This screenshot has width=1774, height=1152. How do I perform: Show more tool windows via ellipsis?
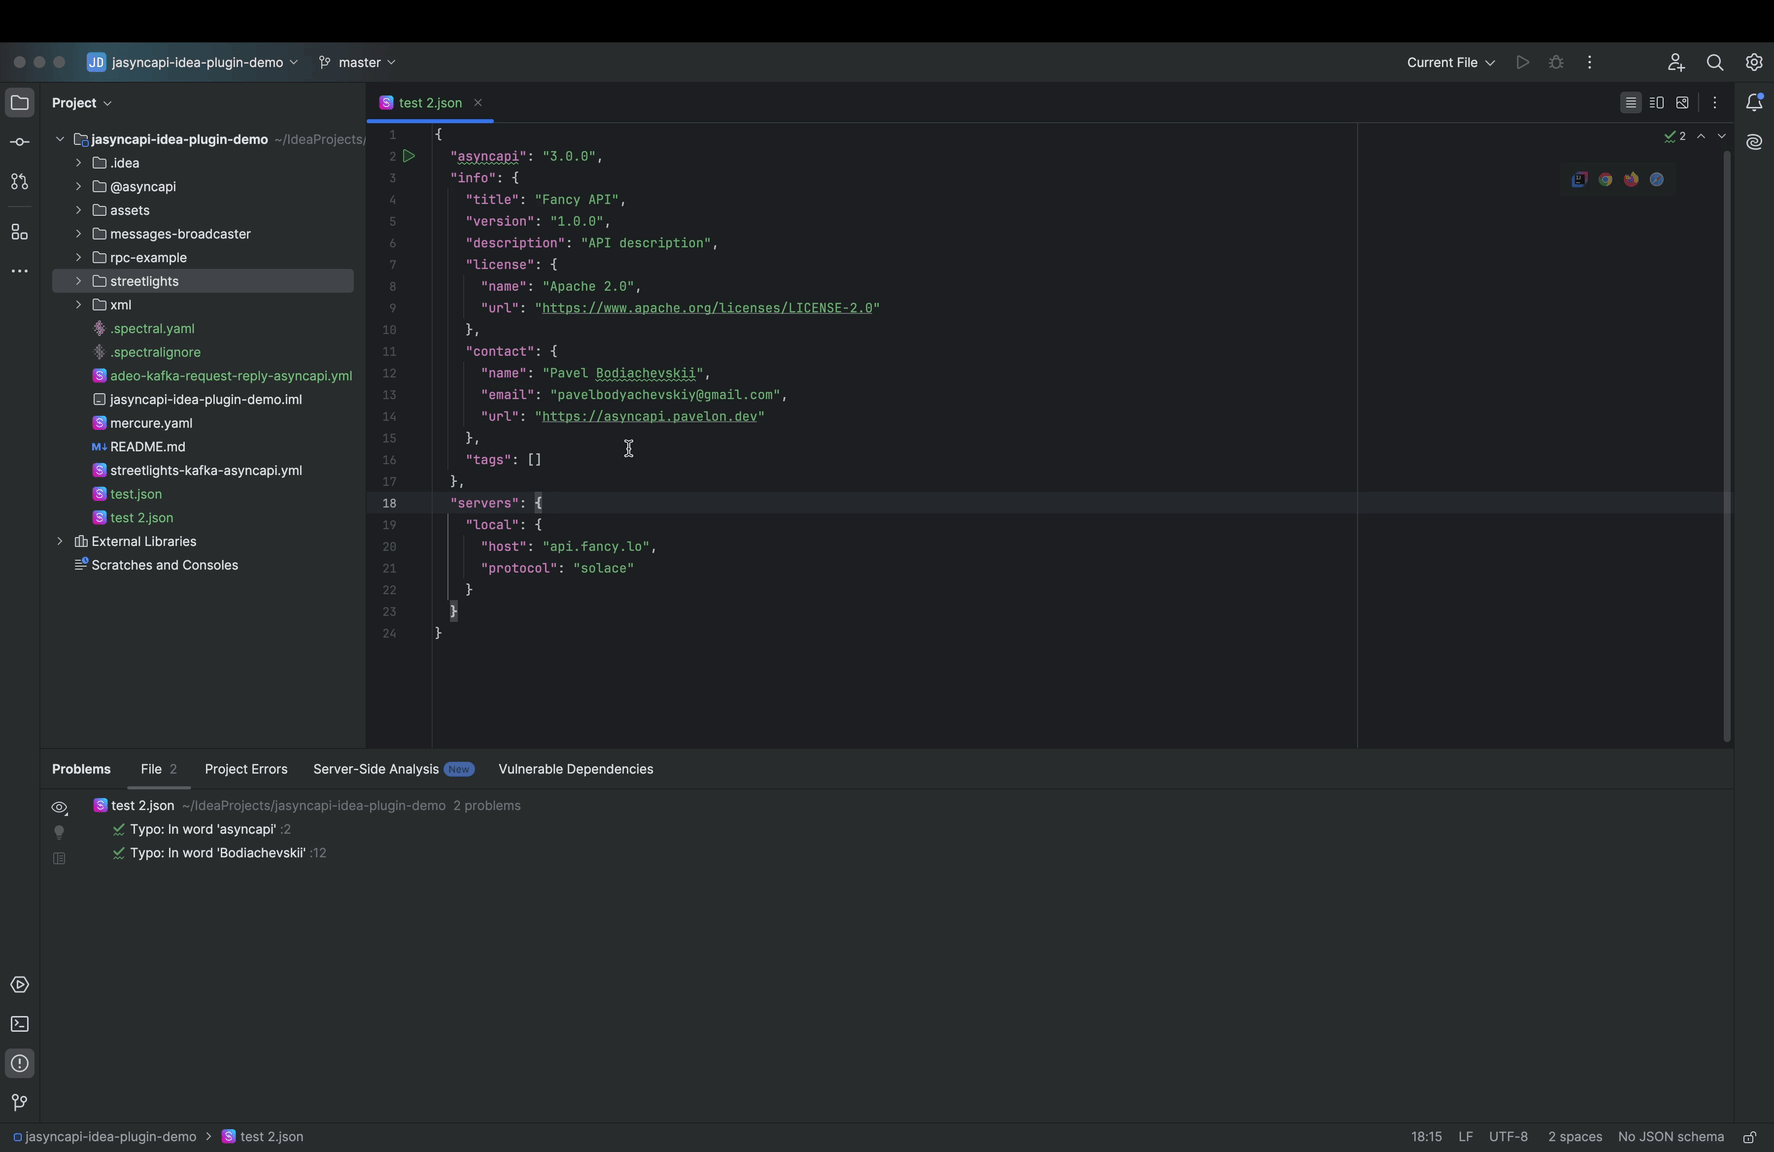(19, 271)
